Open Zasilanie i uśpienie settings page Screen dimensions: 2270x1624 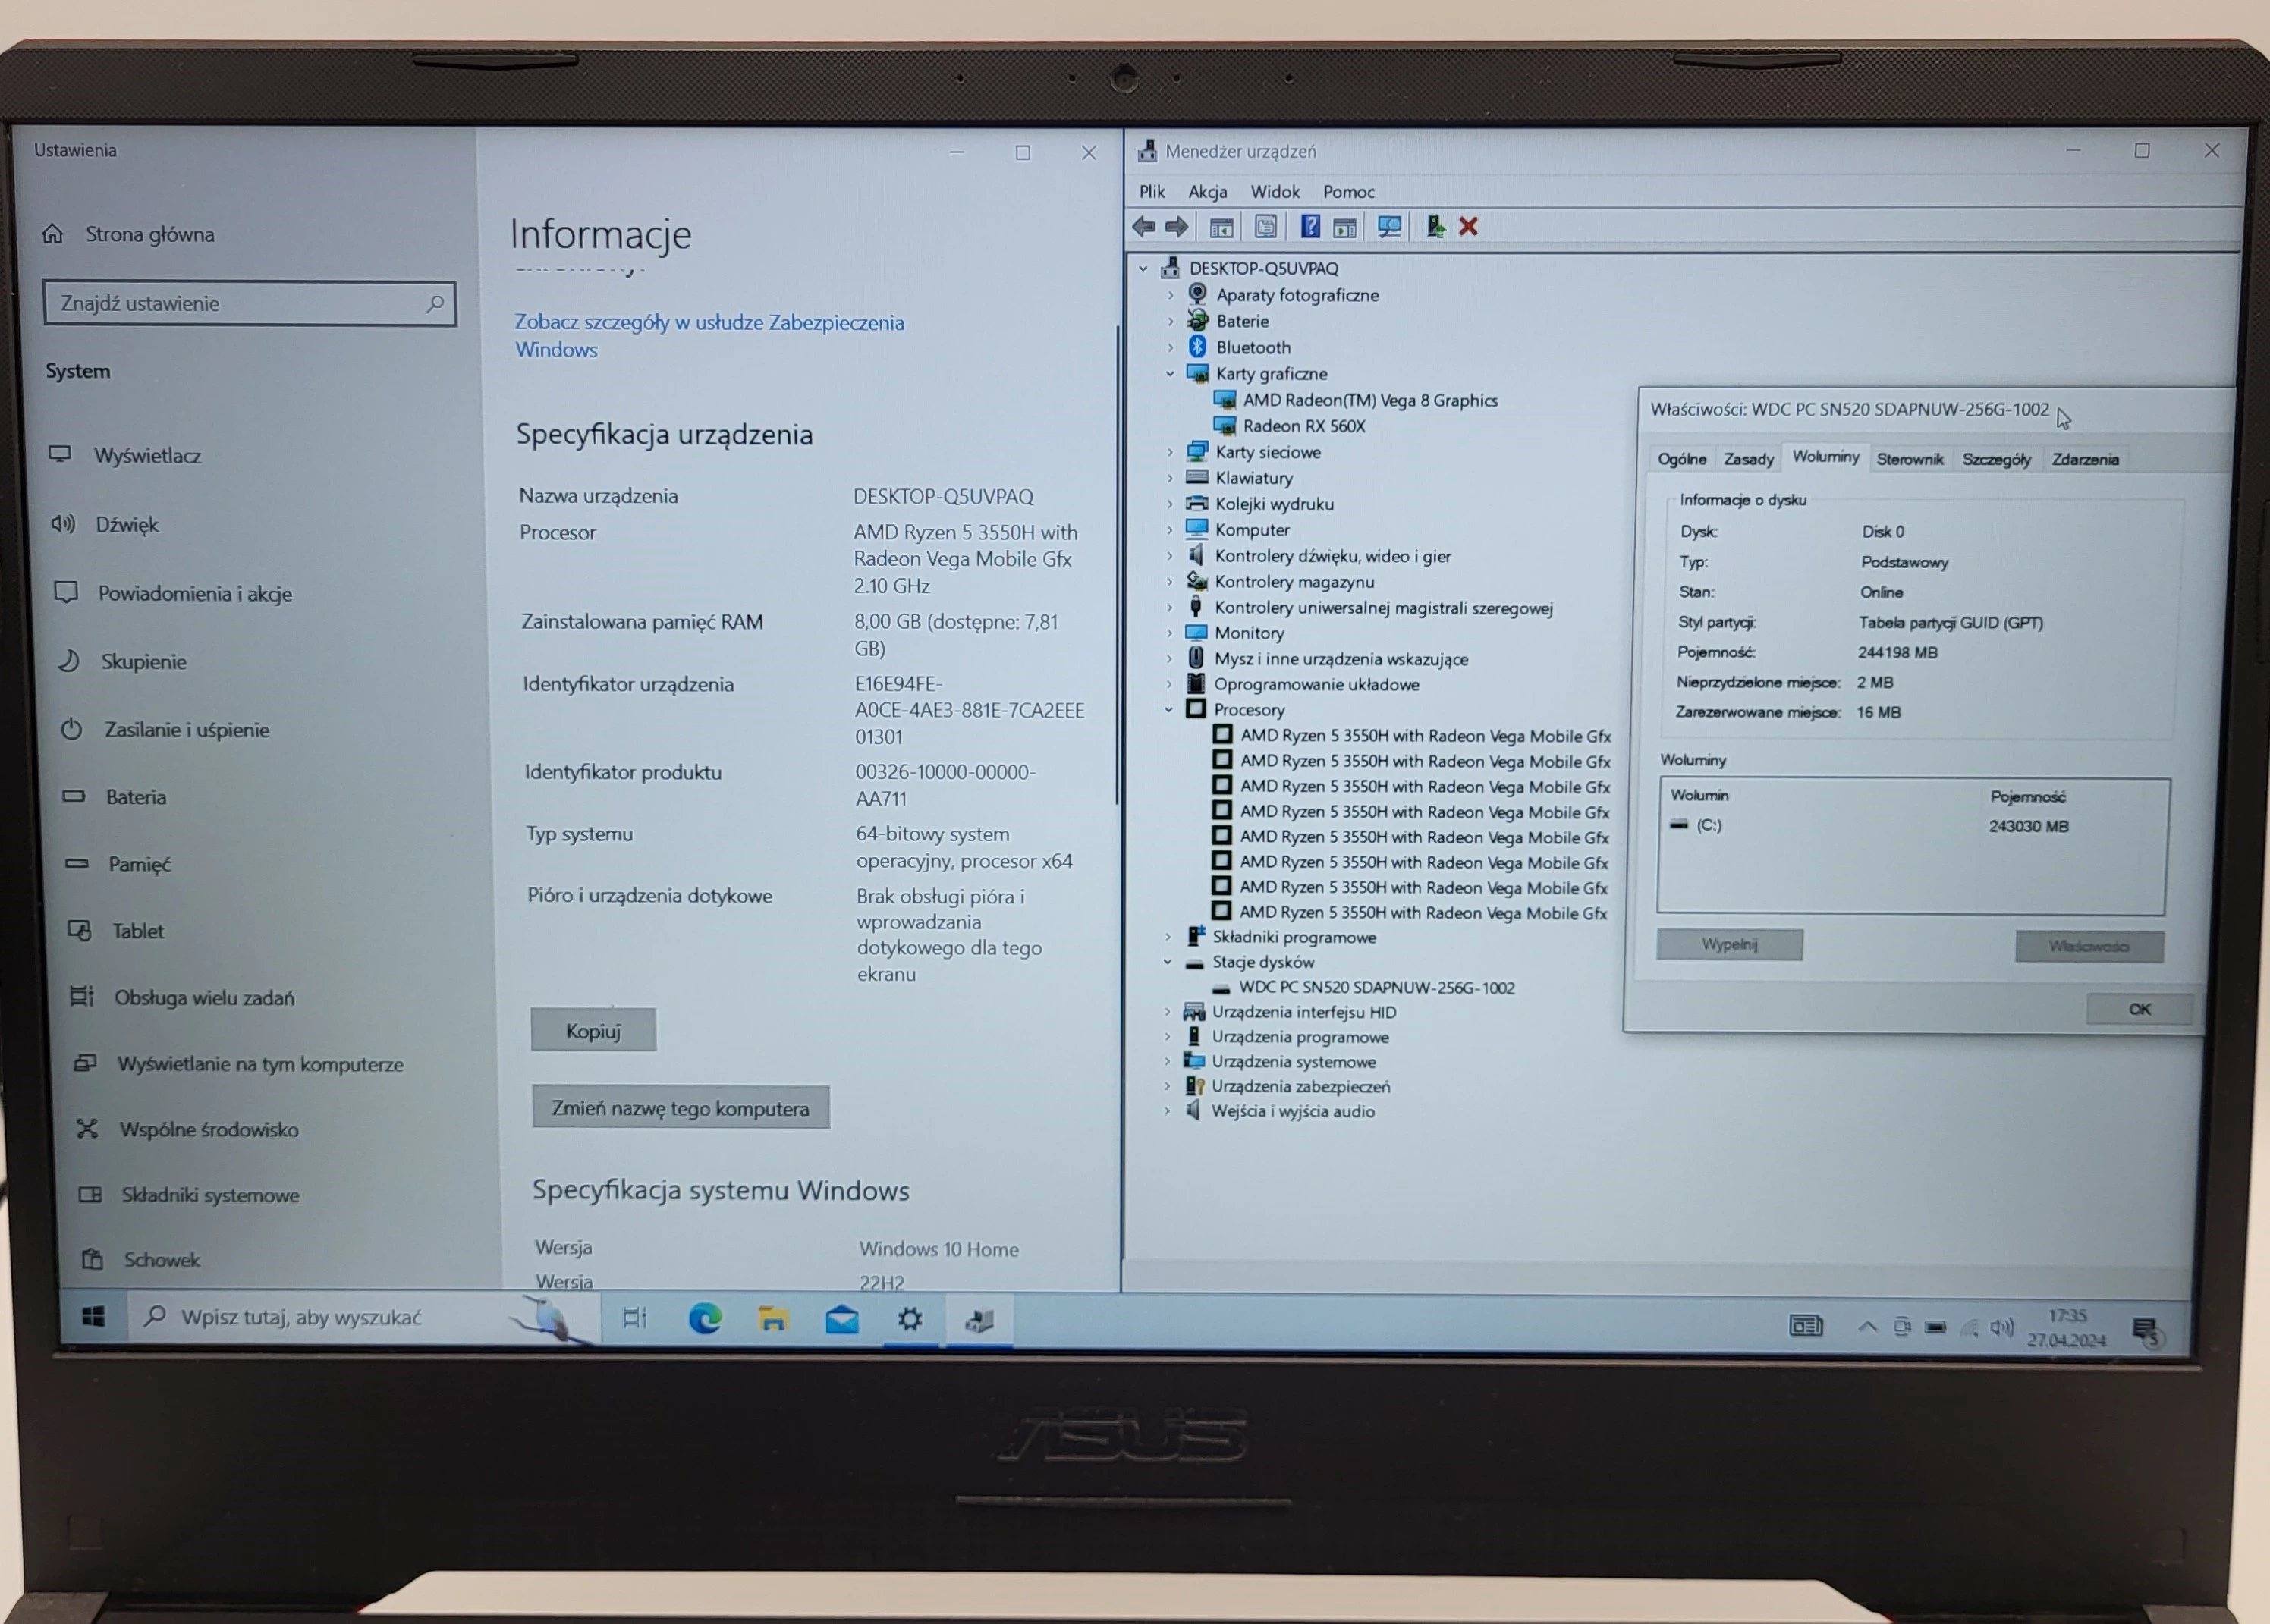tap(186, 729)
